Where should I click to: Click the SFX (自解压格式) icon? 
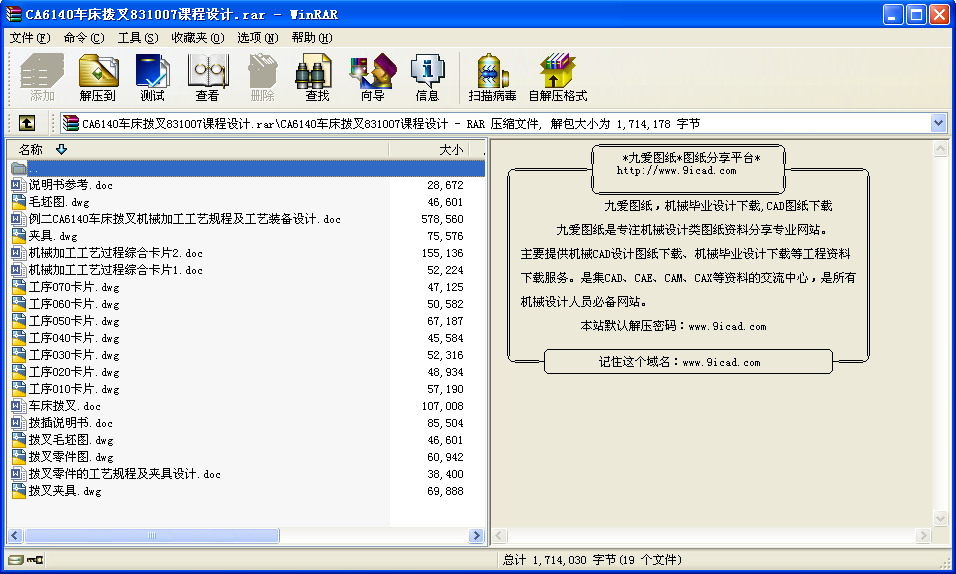pyautogui.click(x=557, y=78)
